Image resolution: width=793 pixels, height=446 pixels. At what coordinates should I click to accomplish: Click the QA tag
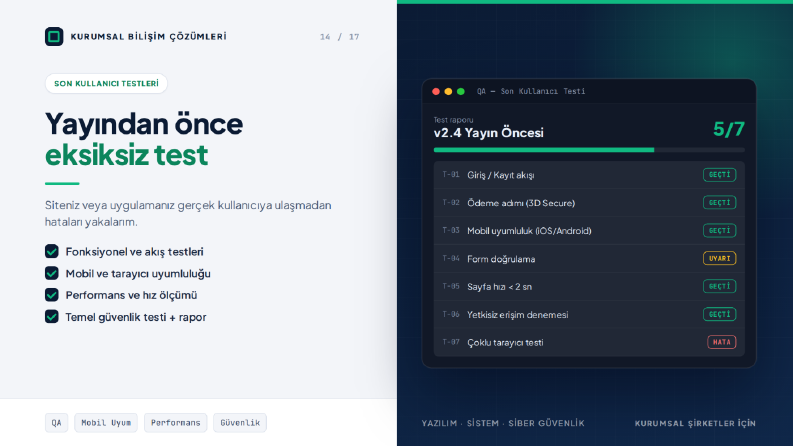click(56, 423)
